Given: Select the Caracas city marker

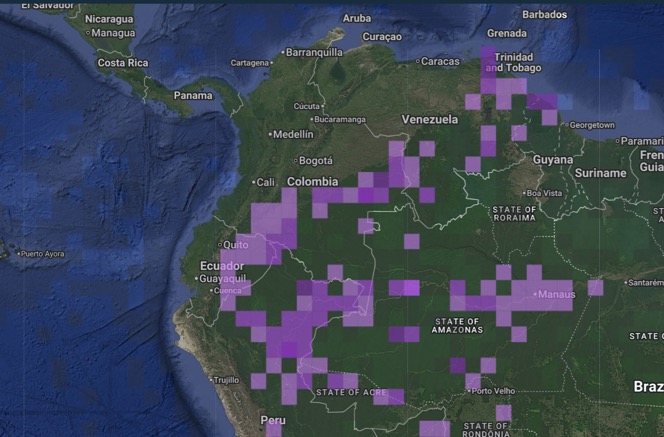Looking at the screenshot, I should 418,61.
